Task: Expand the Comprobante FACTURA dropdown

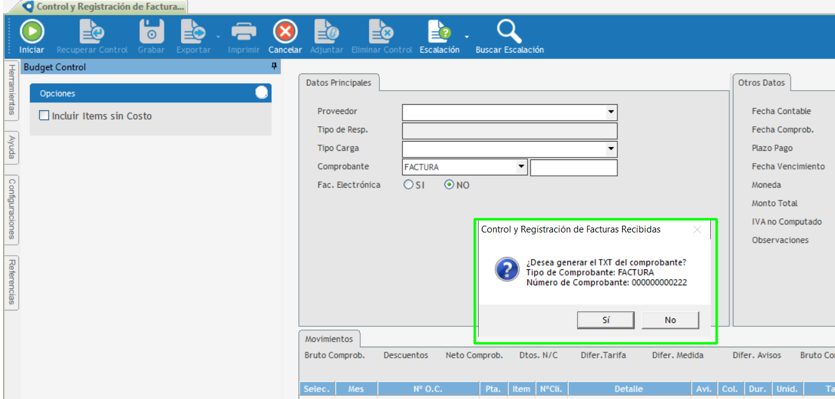Action: pos(521,167)
